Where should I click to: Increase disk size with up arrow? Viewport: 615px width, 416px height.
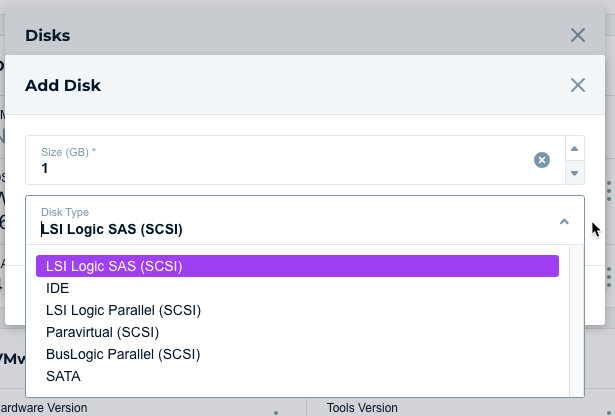(x=575, y=149)
